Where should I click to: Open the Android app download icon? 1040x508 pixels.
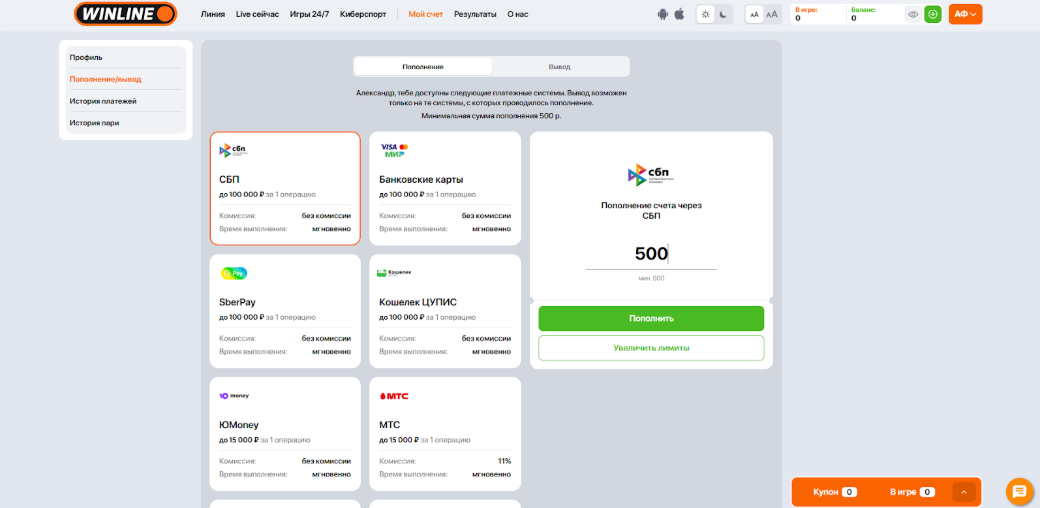coord(662,14)
